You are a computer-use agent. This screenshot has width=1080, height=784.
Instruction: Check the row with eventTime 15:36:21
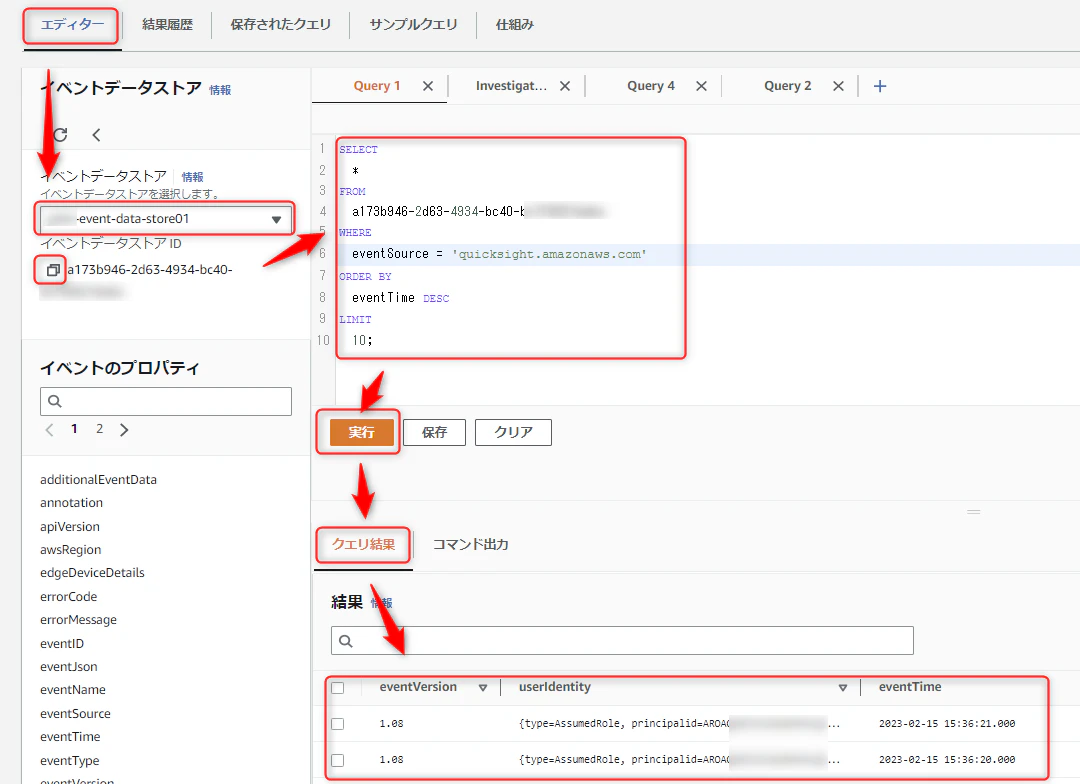tap(338, 724)
